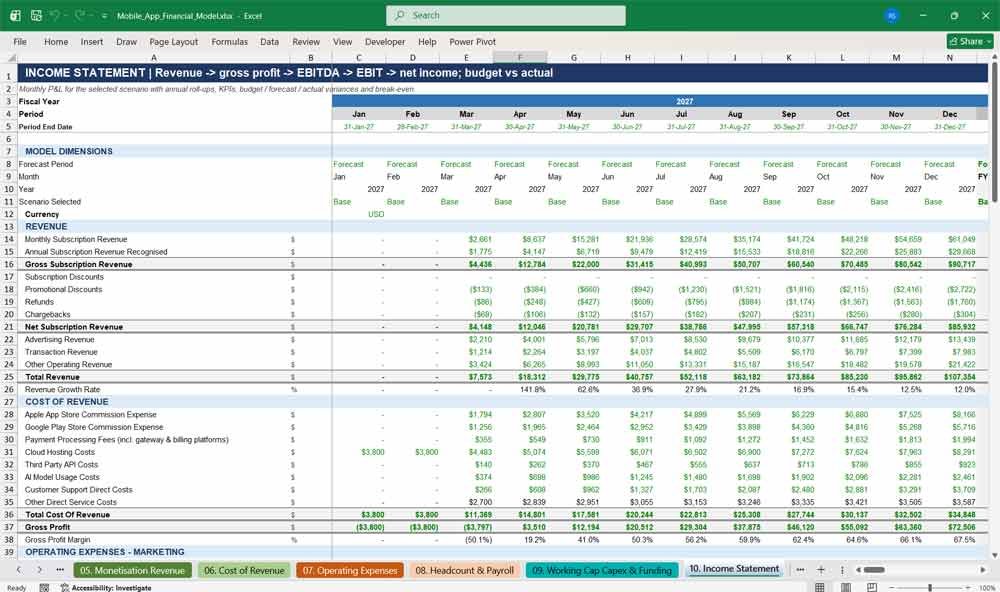Click the vertical scroll down arrow
Image resolution: width=1000 pixels, height=592 pixels.
(994, 556)
